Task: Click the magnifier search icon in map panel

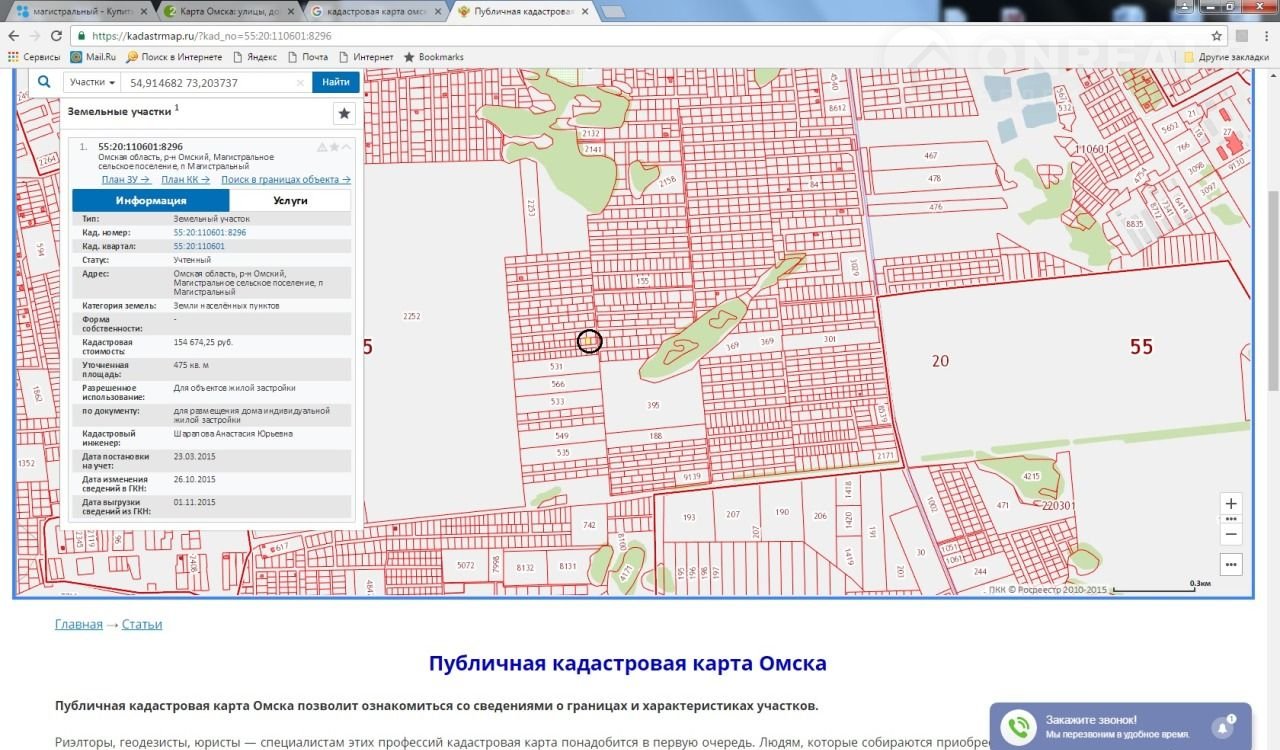Action: pyautogui.click(x=44, y=82)
